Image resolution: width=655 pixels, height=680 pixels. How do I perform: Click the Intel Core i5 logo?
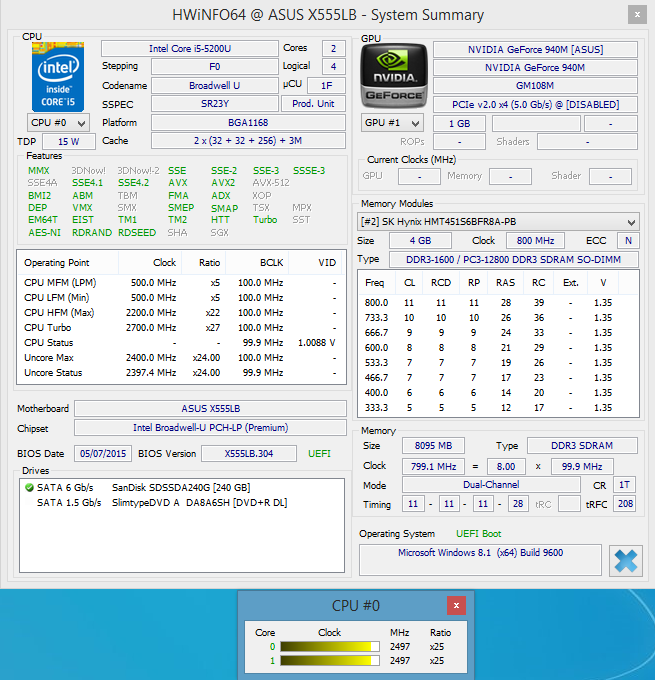[x=58, y=77]
